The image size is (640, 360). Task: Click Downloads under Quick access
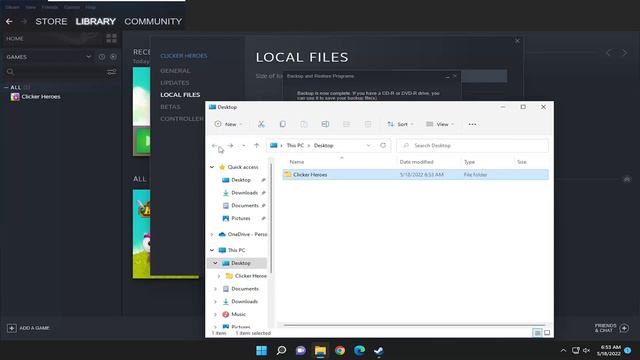[x=244, y=193]
